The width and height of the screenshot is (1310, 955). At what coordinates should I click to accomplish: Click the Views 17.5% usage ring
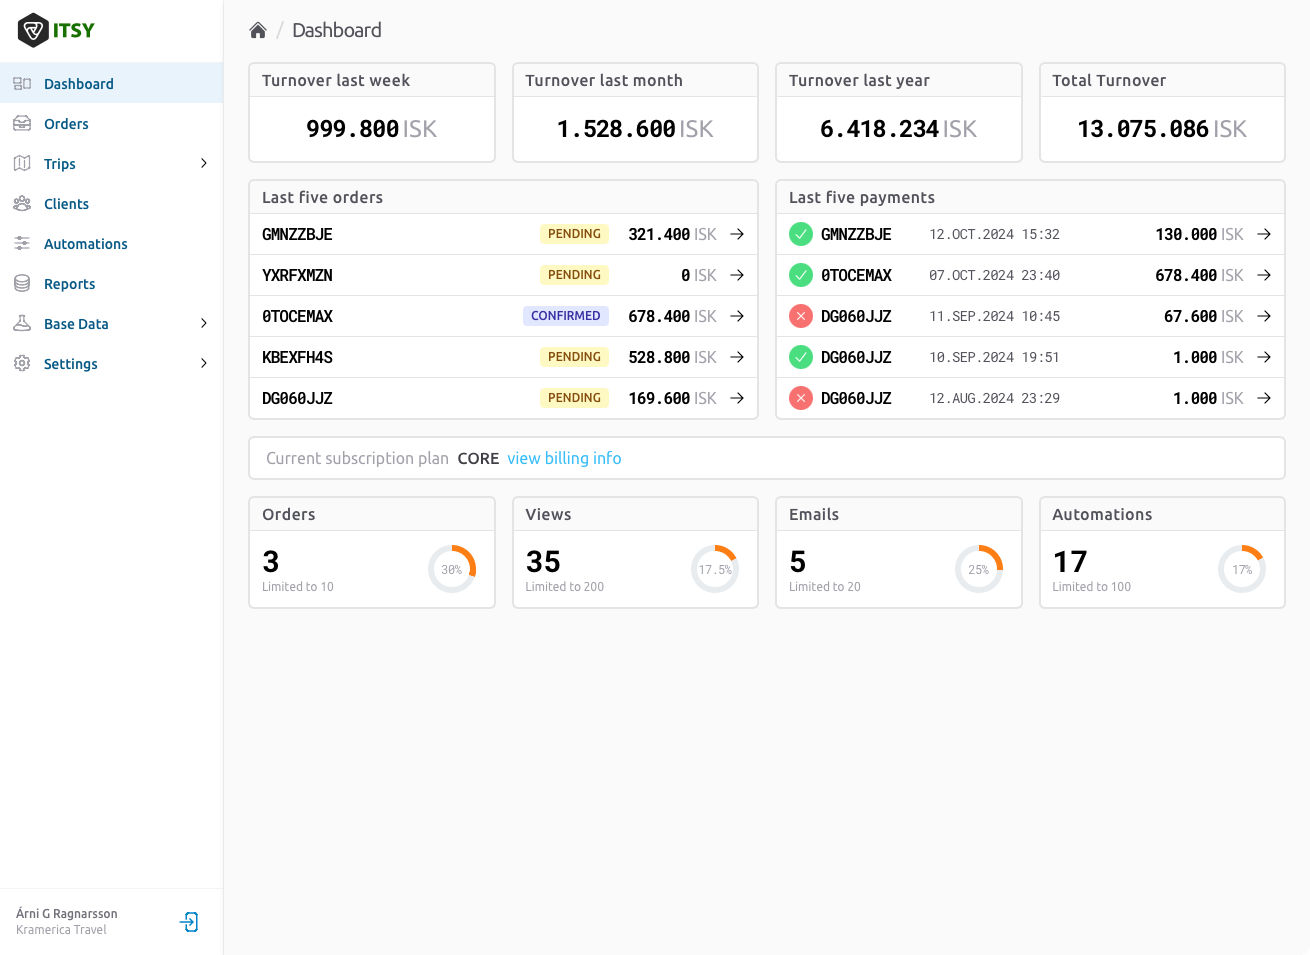(715, 569)
